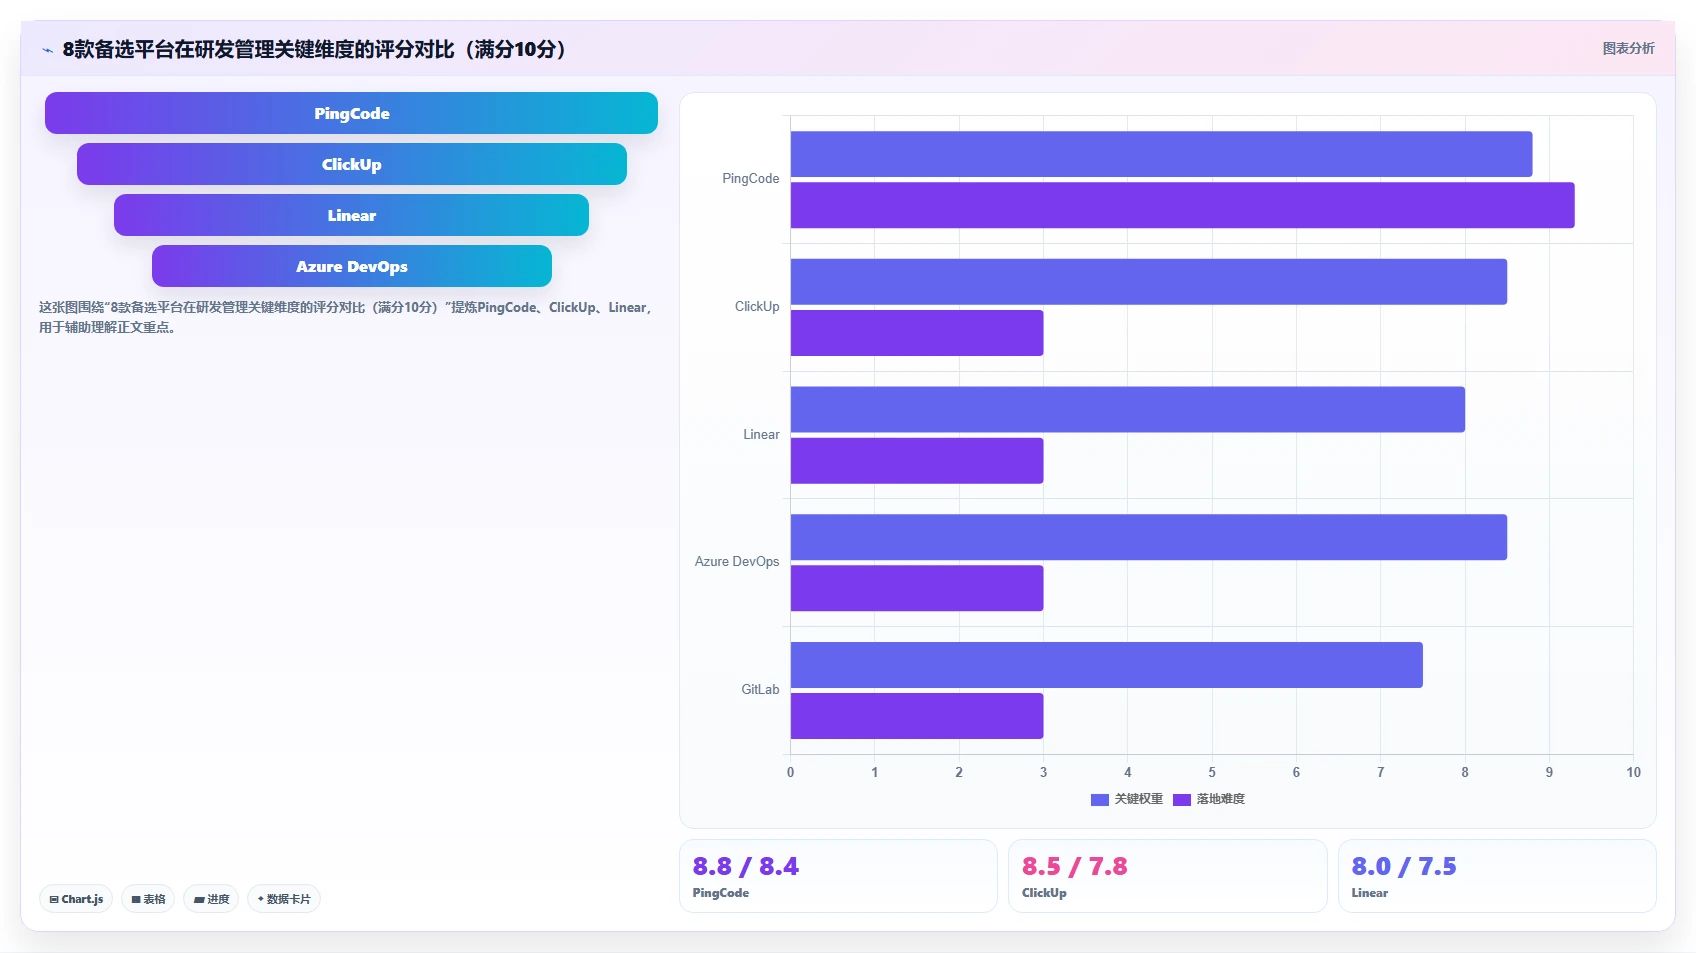Click the 关键权重 legend label text
The height and width of the screenshot is (953, 1696).
click(x=1139, y=799)
